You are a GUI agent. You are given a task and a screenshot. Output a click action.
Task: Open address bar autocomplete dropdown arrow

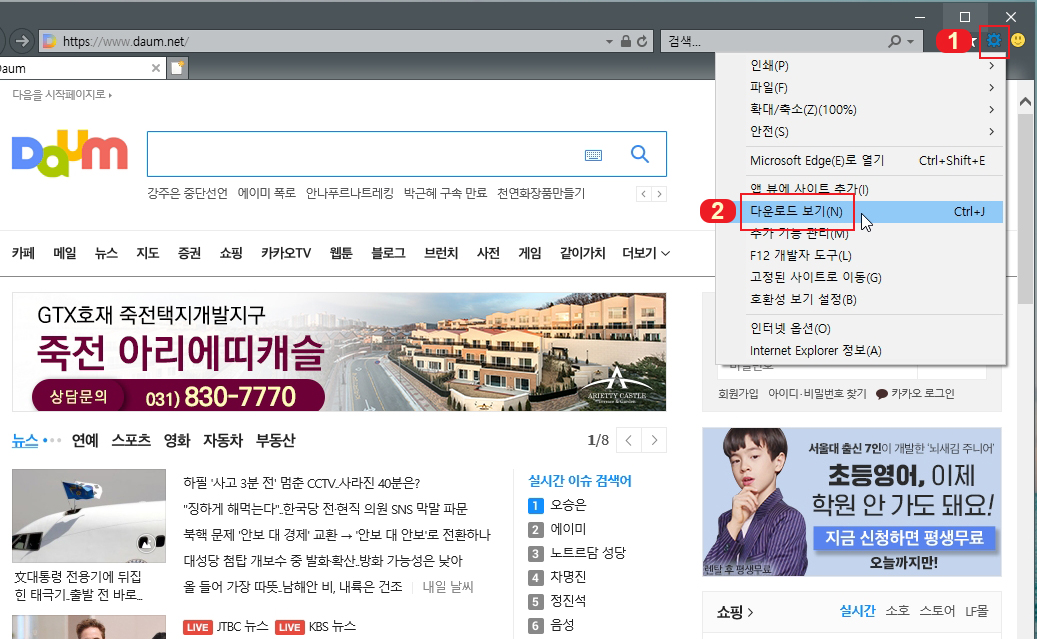(x=609, y=42)
